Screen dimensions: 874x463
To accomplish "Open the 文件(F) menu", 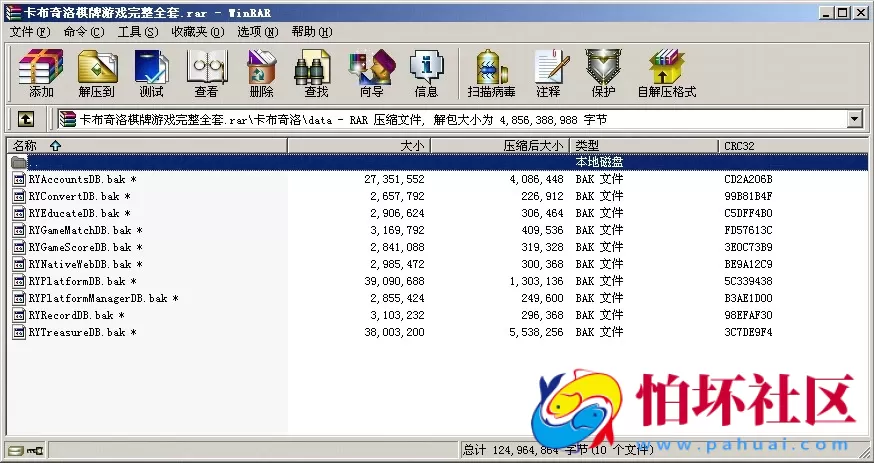I will 30,32.
